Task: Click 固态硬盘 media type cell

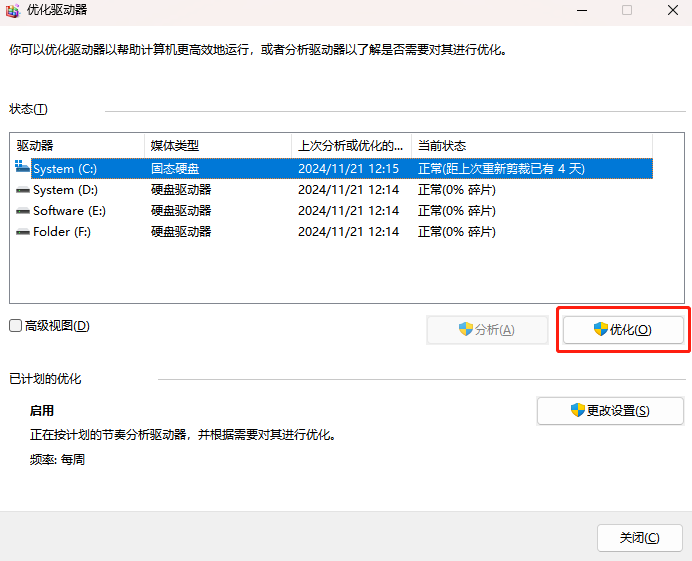Action: tap(175, 169)
